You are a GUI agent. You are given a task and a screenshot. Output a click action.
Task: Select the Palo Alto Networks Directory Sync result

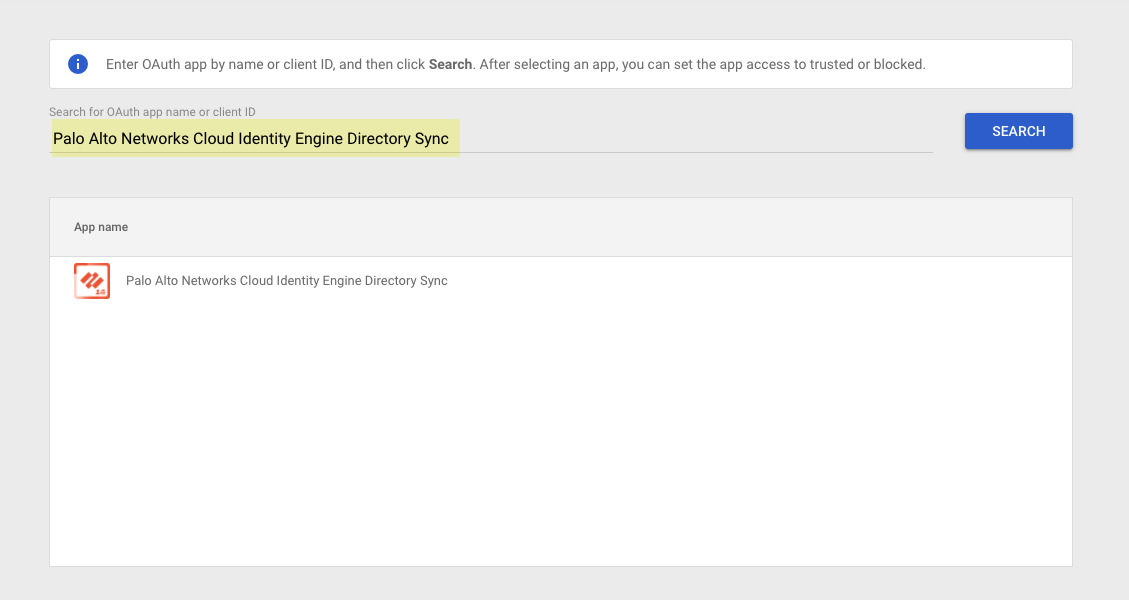click(286, 281)
